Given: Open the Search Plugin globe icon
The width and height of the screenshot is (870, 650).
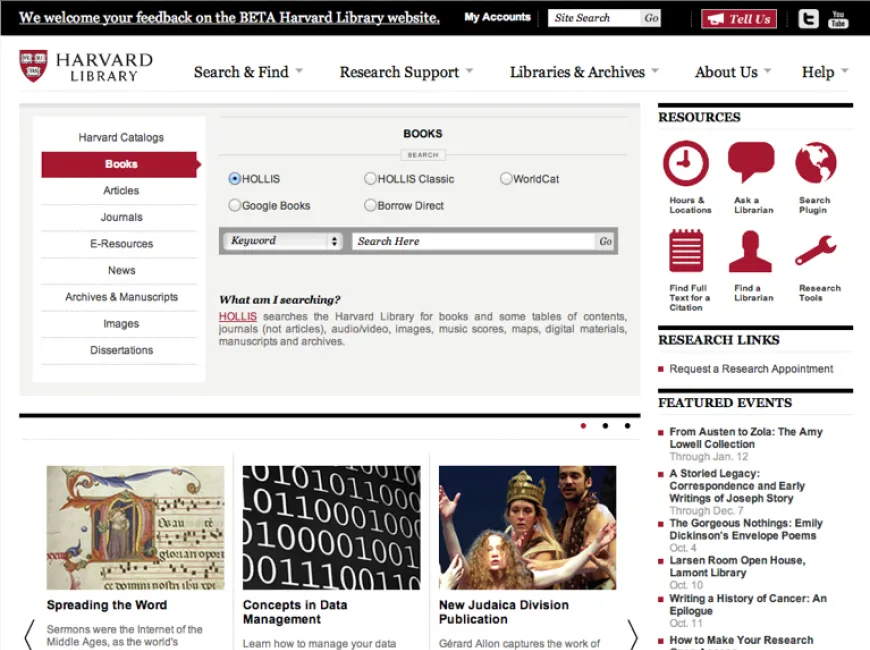Looking at the screenshot, I should pyautogui.click(x=816, y=163).
